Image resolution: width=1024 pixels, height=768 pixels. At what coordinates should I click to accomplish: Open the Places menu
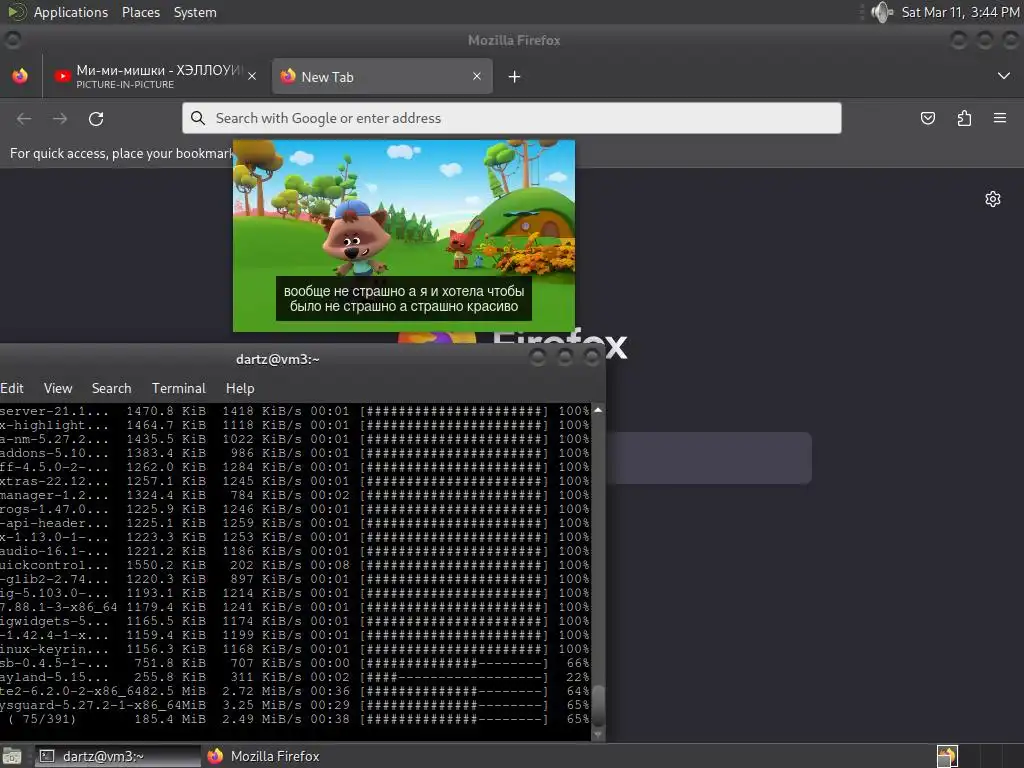pyautogui.click(x=140, y=12)
